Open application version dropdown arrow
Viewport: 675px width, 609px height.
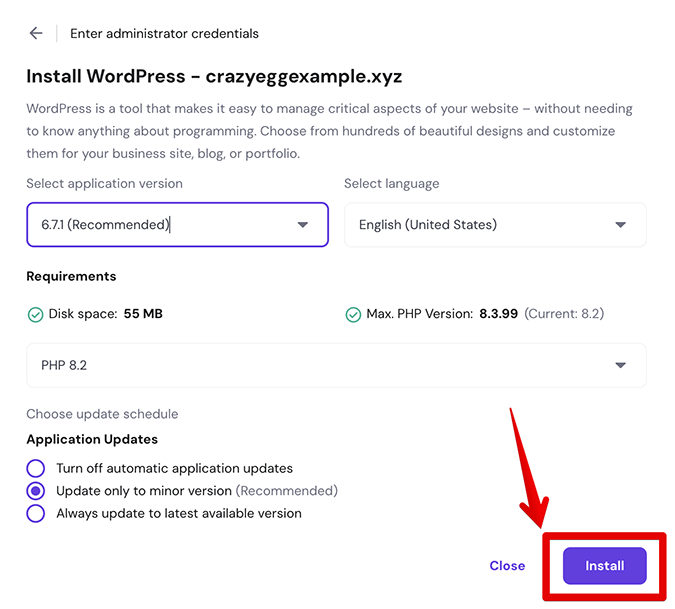tap(303, 225)
